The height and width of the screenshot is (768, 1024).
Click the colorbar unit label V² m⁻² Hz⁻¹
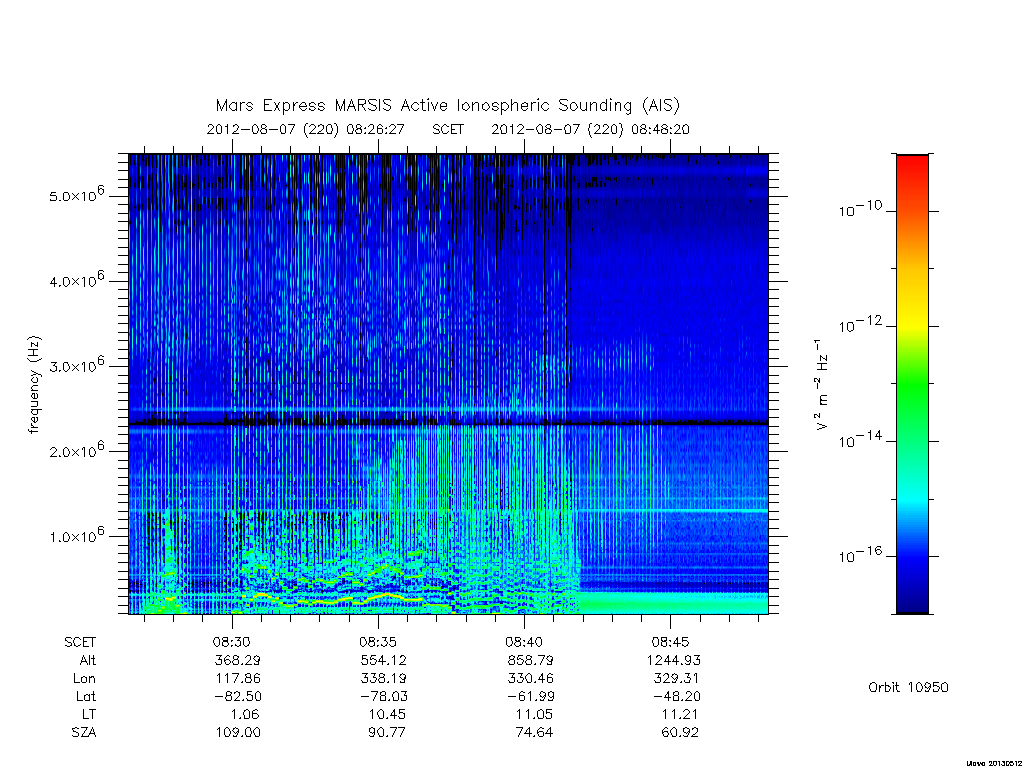pyautogui.click(x=822, y=384)
